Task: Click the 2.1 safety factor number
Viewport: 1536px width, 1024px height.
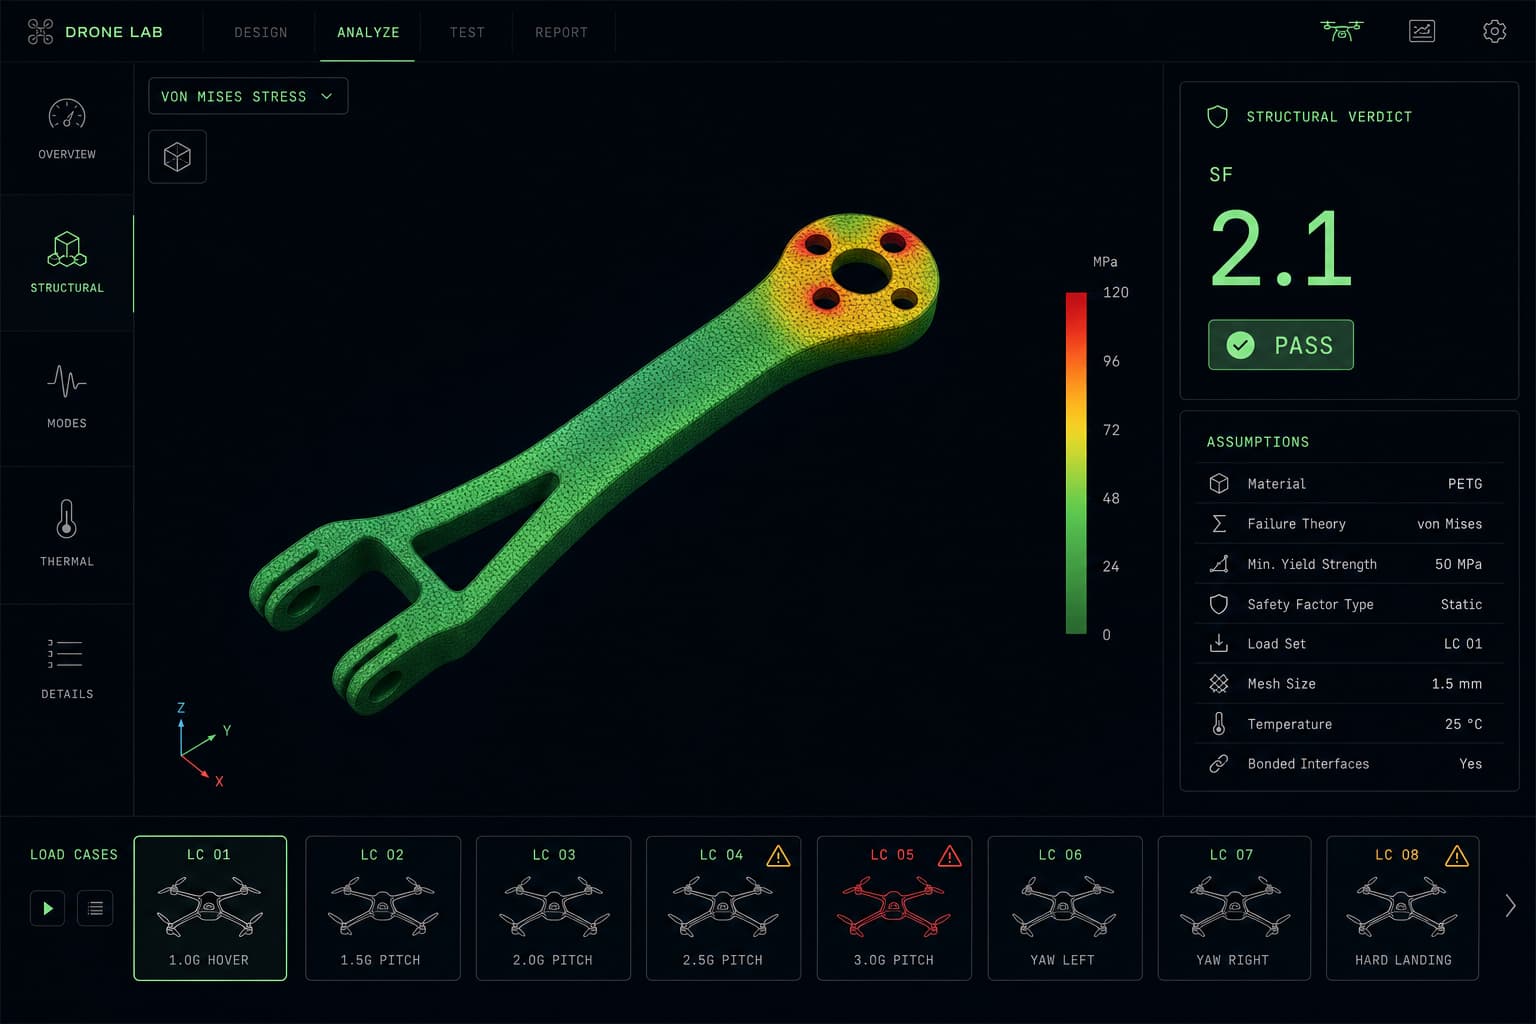Action: coord(1281,248)
